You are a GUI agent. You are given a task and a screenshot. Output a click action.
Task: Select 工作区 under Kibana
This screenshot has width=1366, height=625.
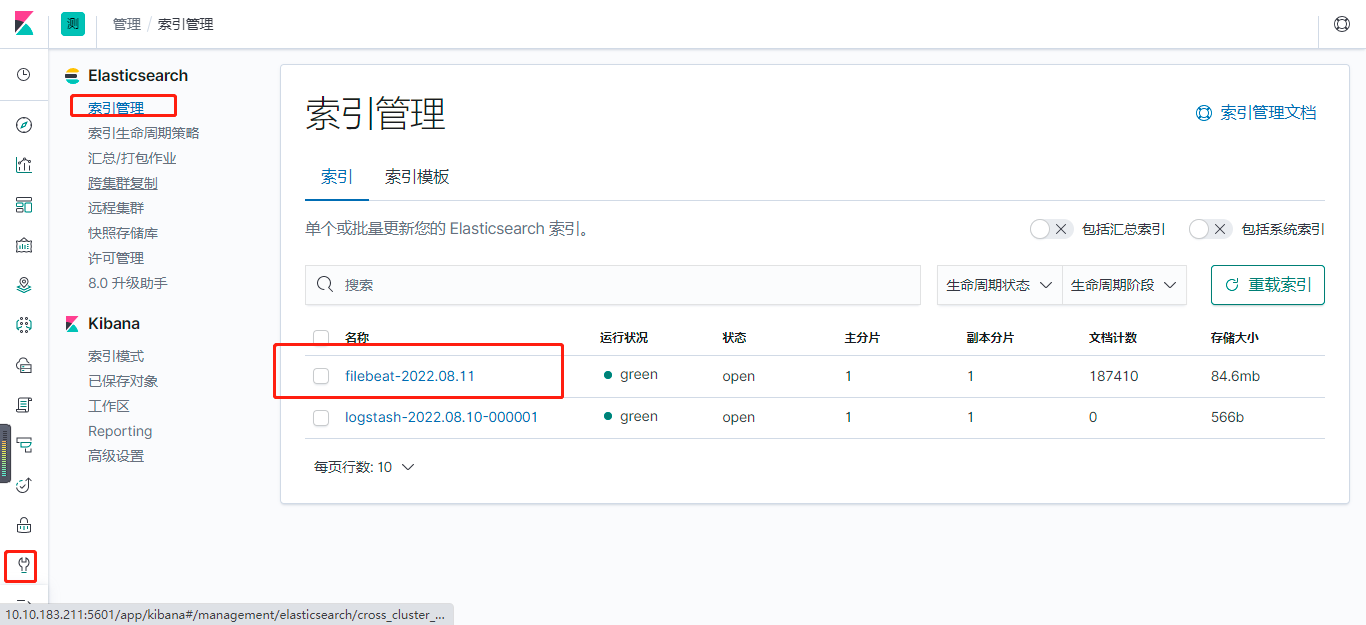109,406
